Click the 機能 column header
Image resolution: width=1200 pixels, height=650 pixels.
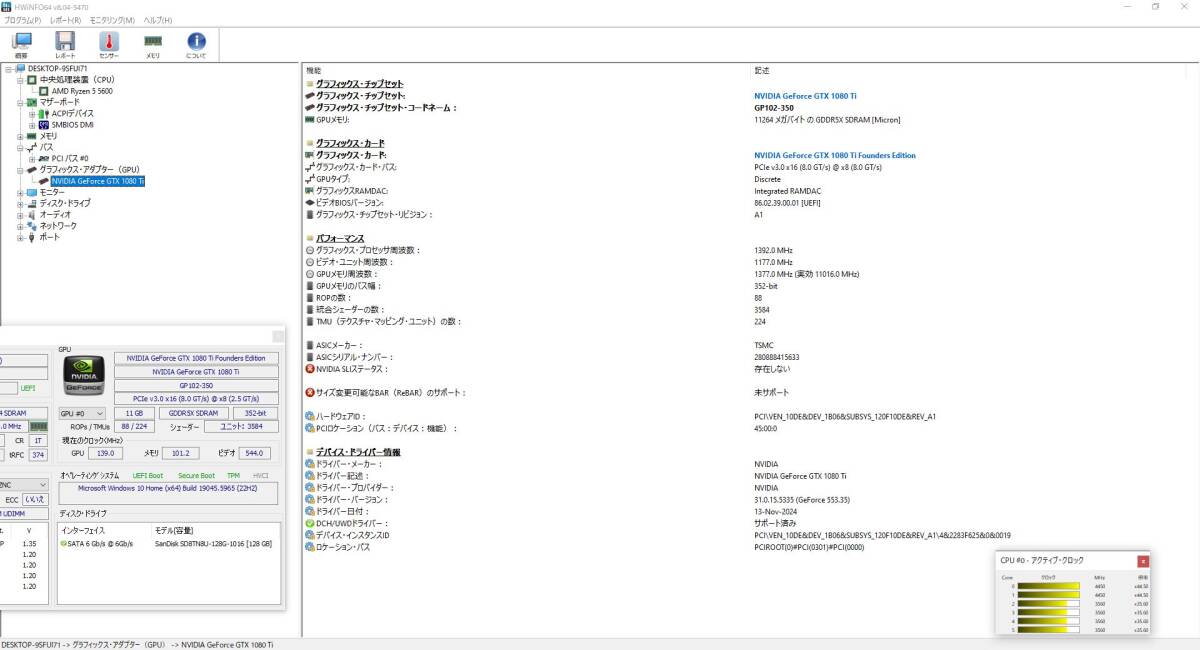tap(314, 71)
